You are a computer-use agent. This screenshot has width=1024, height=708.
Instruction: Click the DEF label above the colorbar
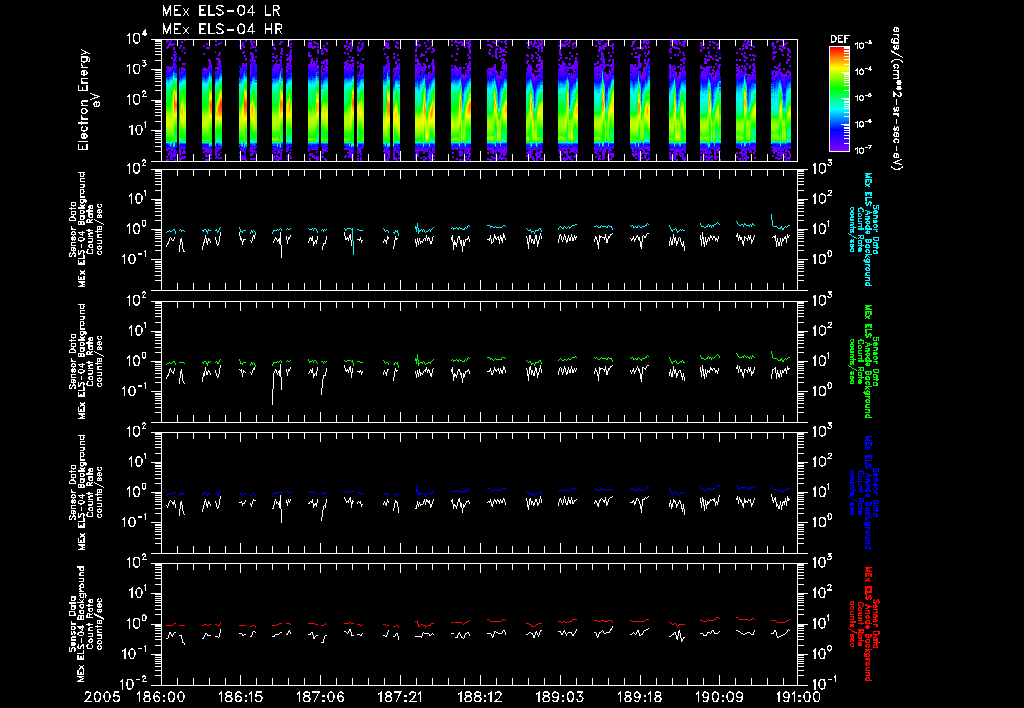pos(839,39)
